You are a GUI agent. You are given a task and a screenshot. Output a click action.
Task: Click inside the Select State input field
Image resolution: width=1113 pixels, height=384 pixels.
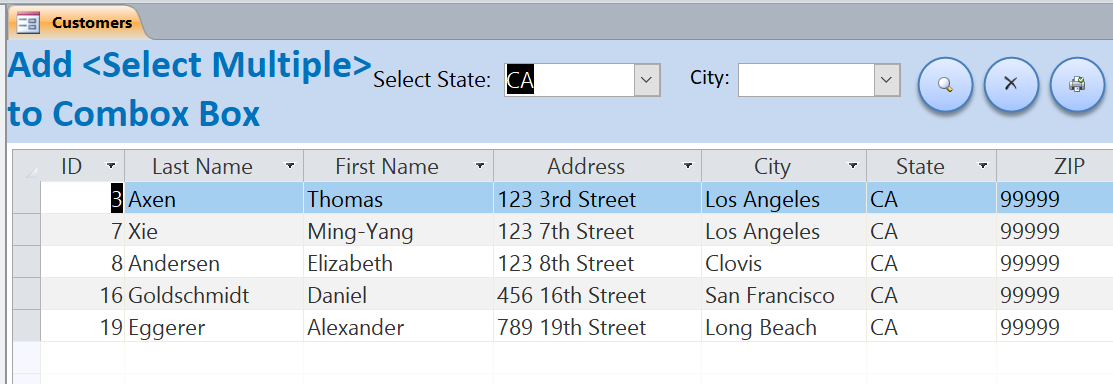click(x=569, y=80)
